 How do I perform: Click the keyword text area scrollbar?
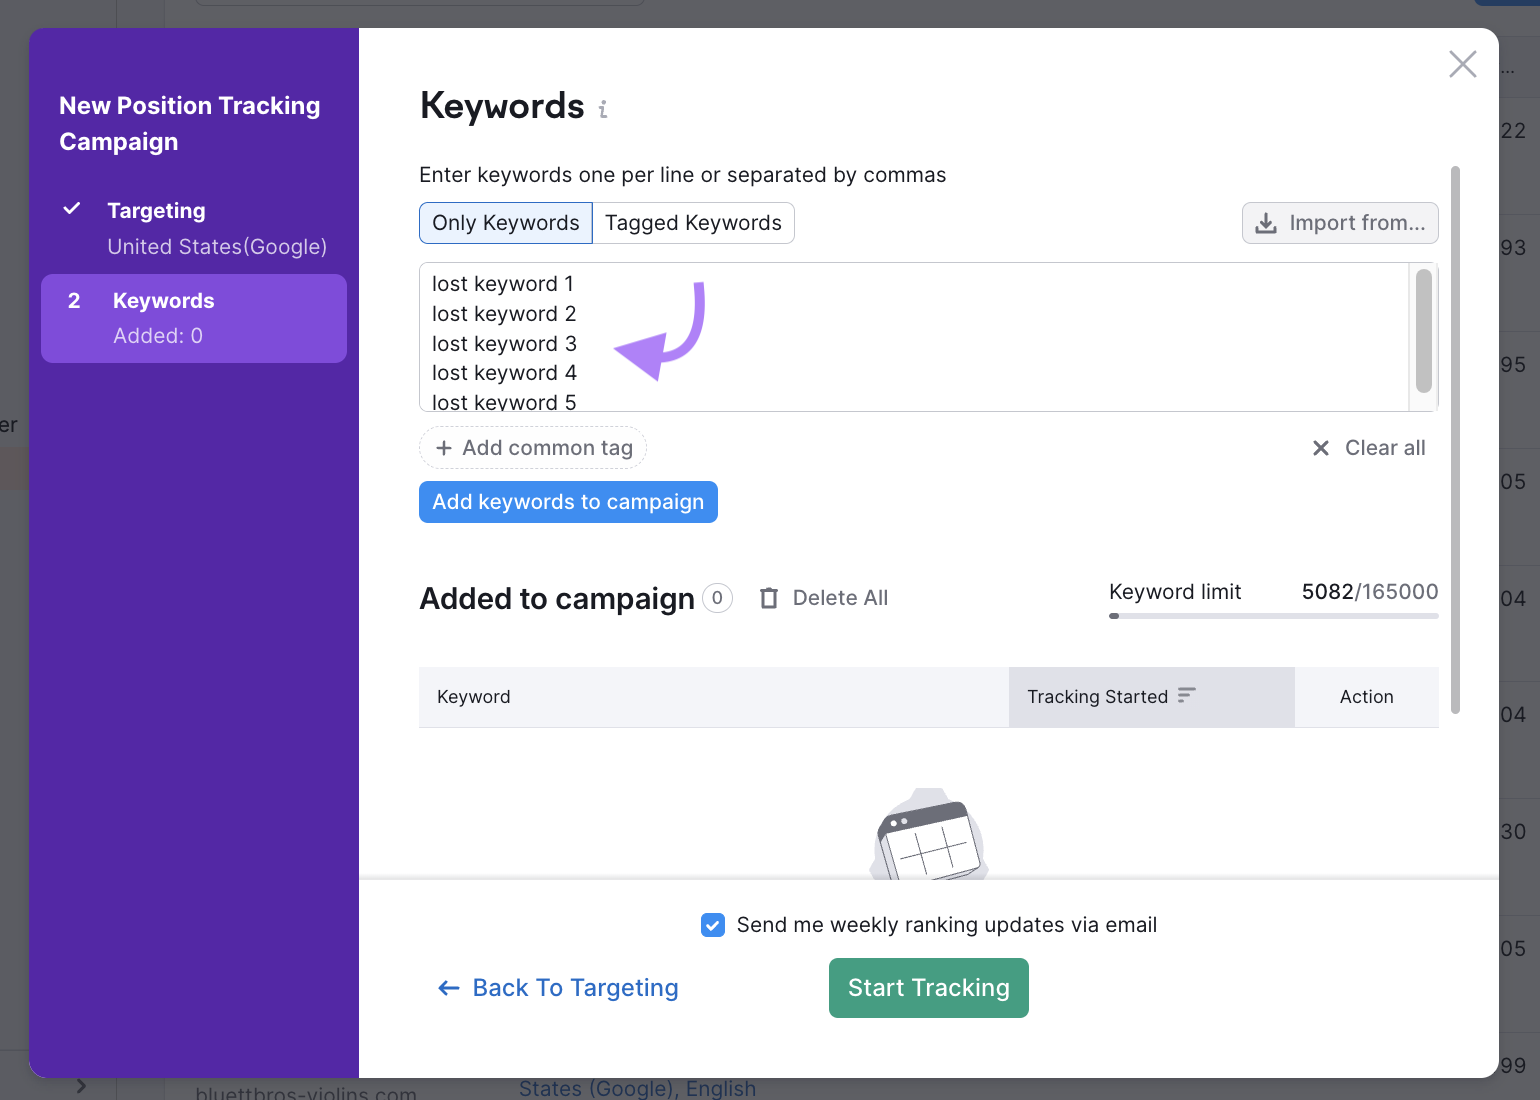1424,331
